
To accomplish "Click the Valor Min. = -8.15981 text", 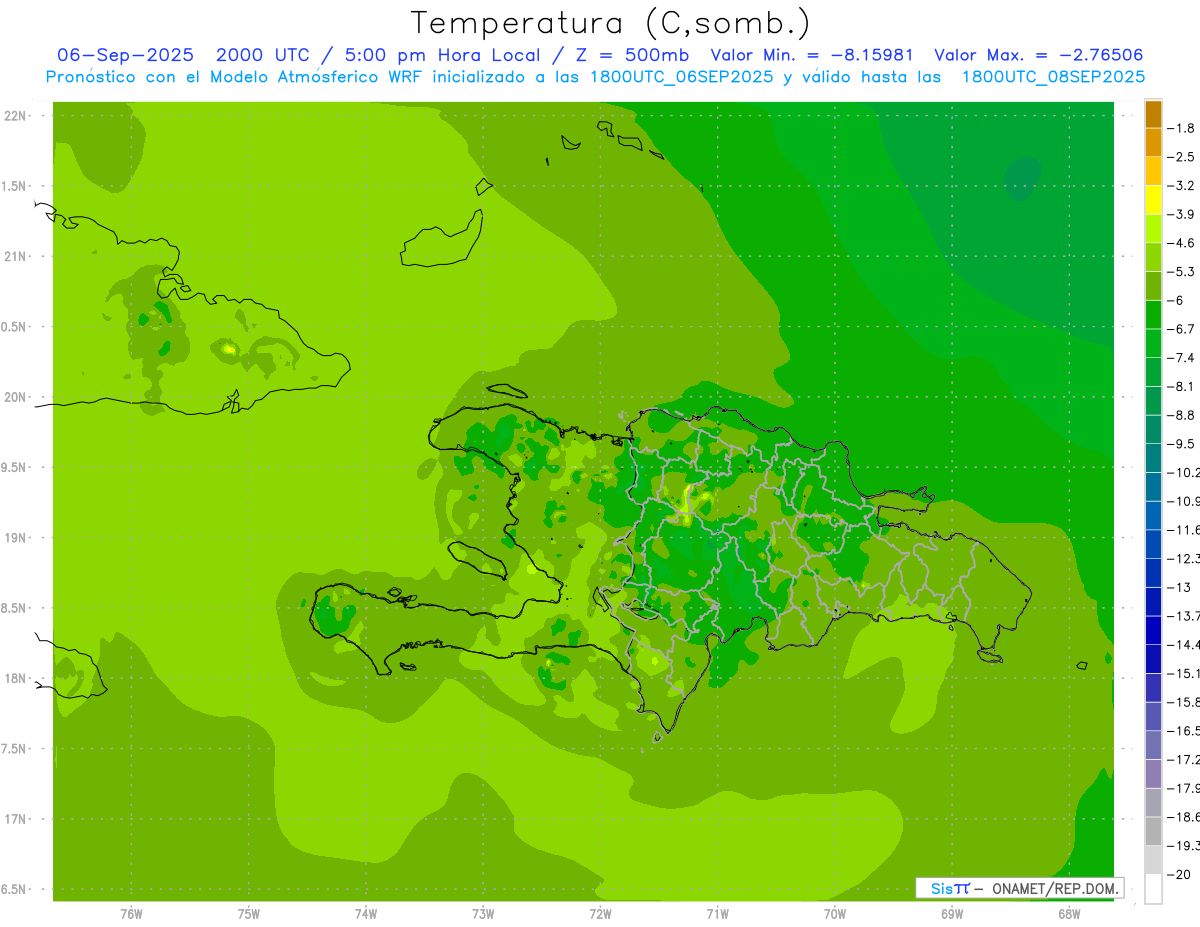I will (x=811, y=55).
